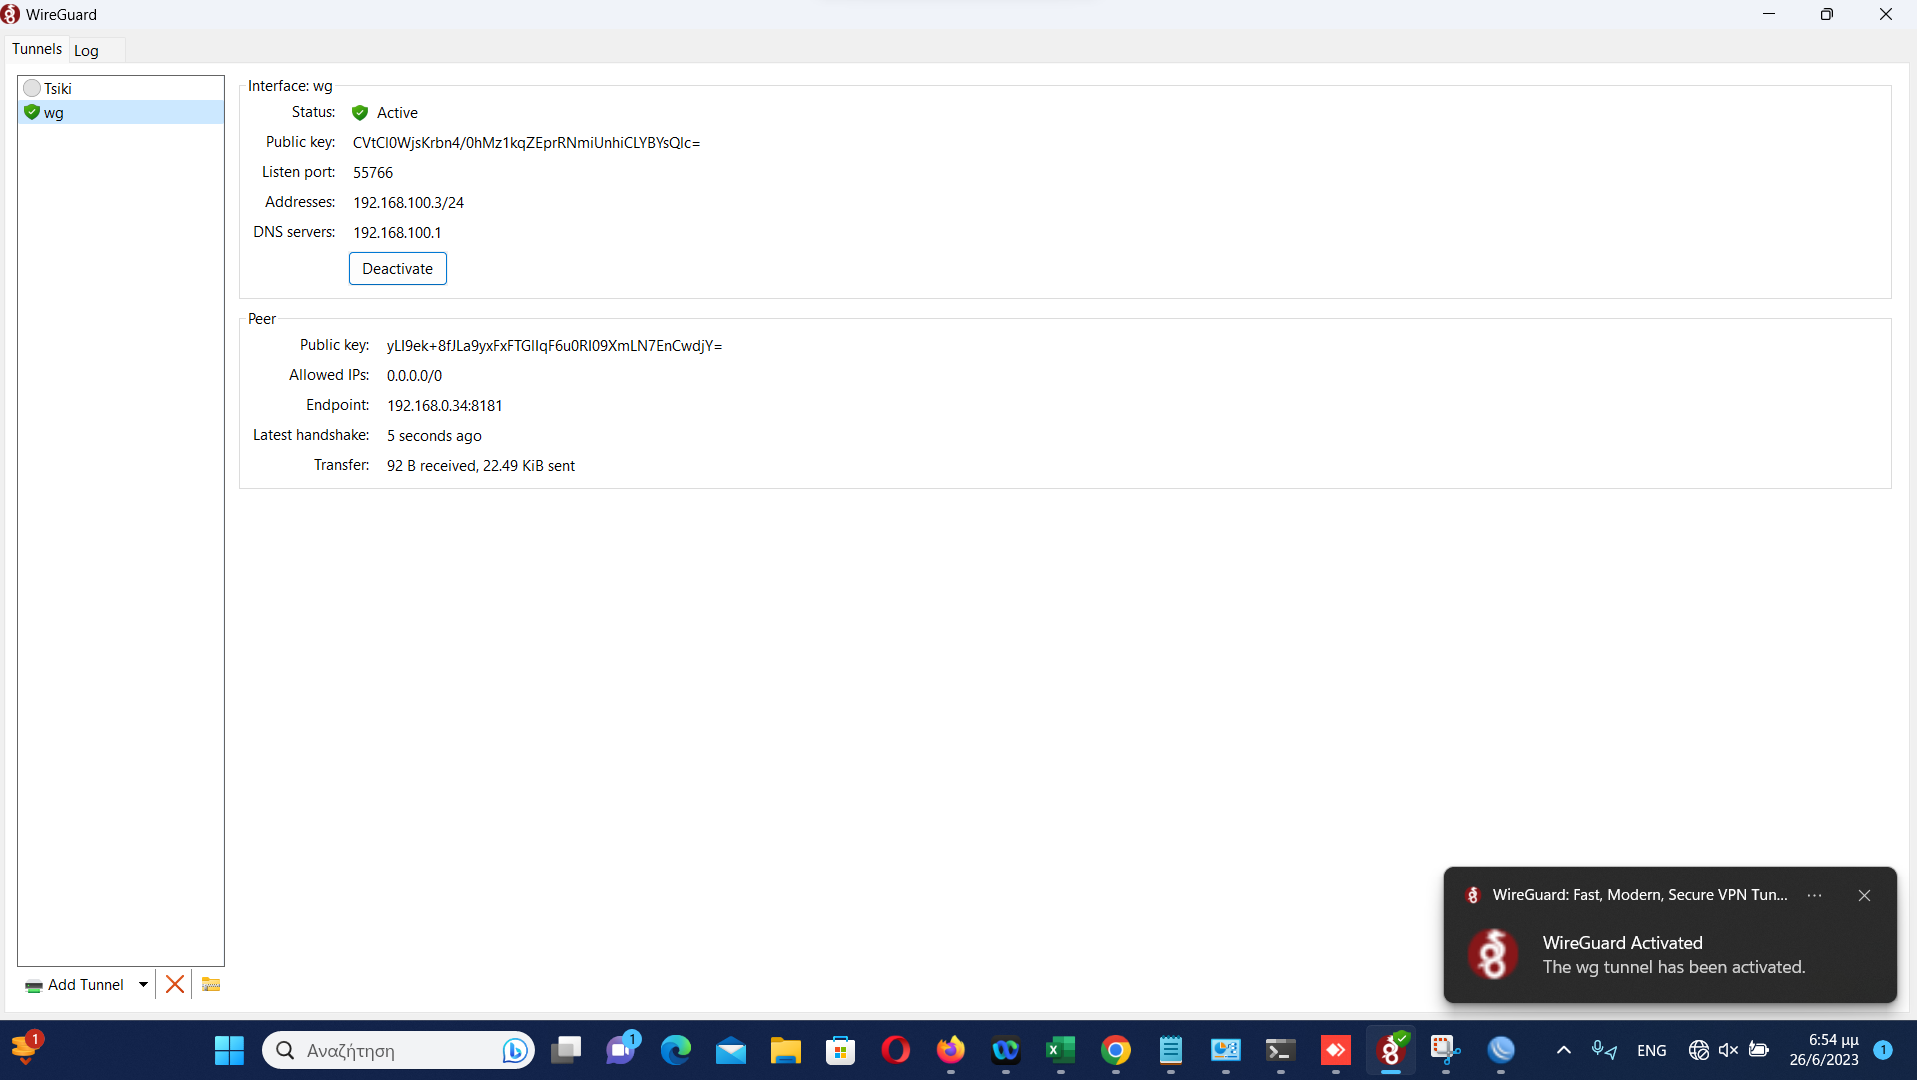Remove the selected wg tunnel
Screen dimensions: 1917x1080
click(x=175, y=984)
